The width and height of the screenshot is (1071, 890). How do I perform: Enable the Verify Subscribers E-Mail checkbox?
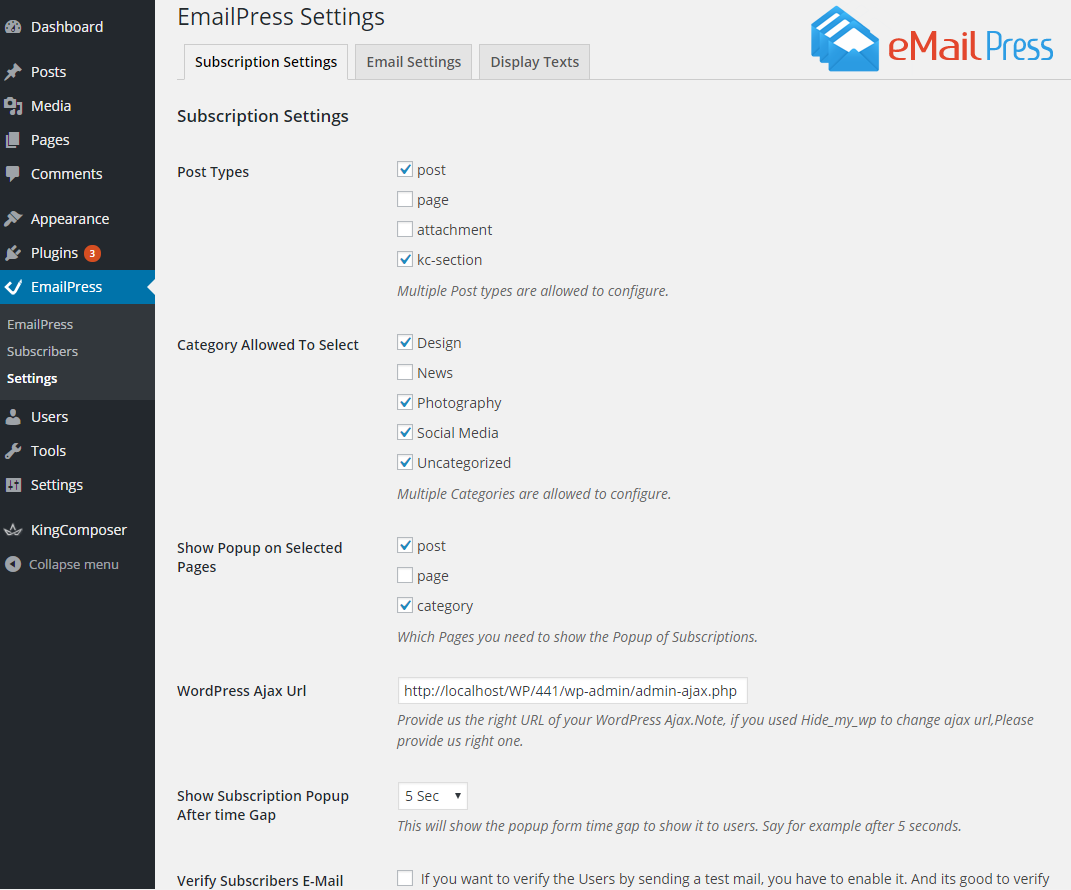[405, 878]
